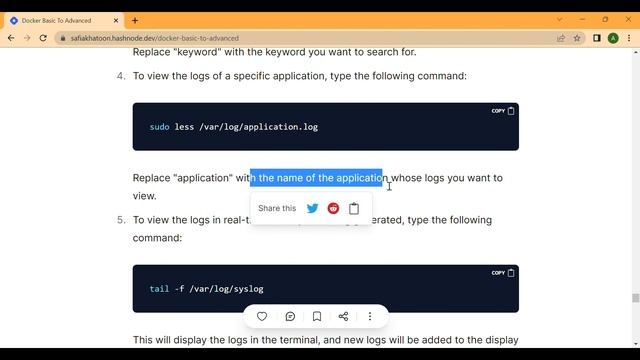Copy selected text via clipboard icon
Viewport: 640px width, 360px height.
354,208
